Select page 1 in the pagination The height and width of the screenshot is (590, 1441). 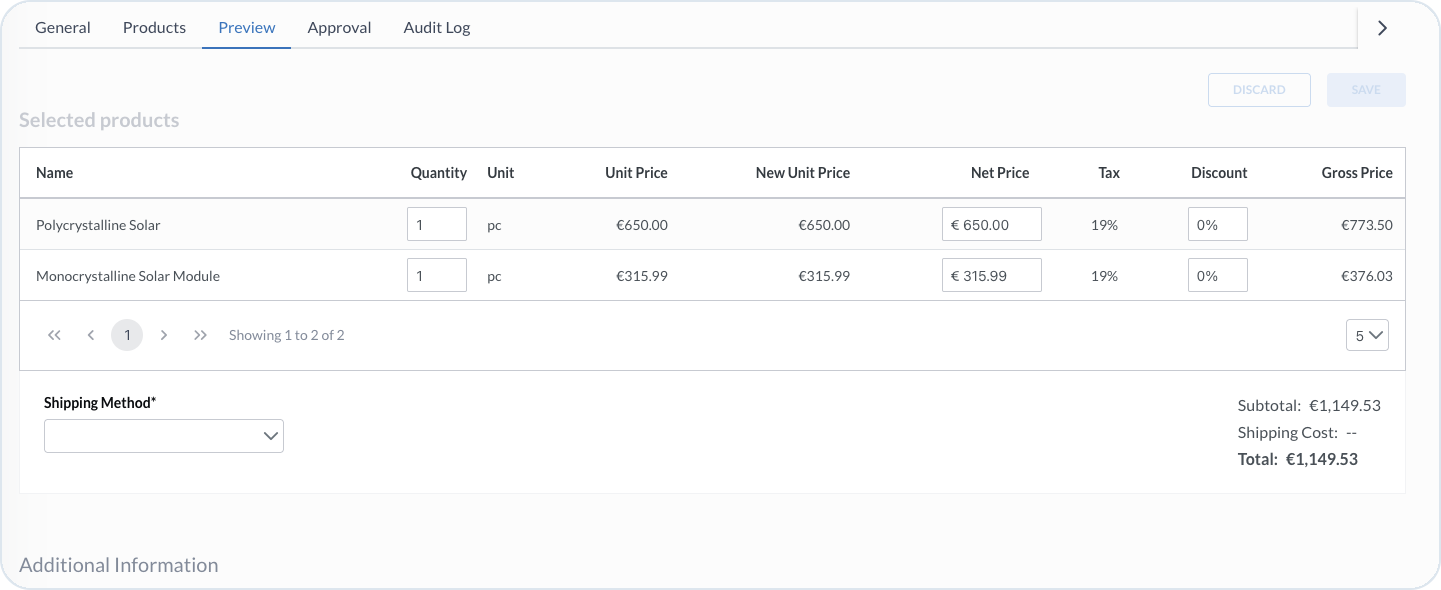[127, 335]
